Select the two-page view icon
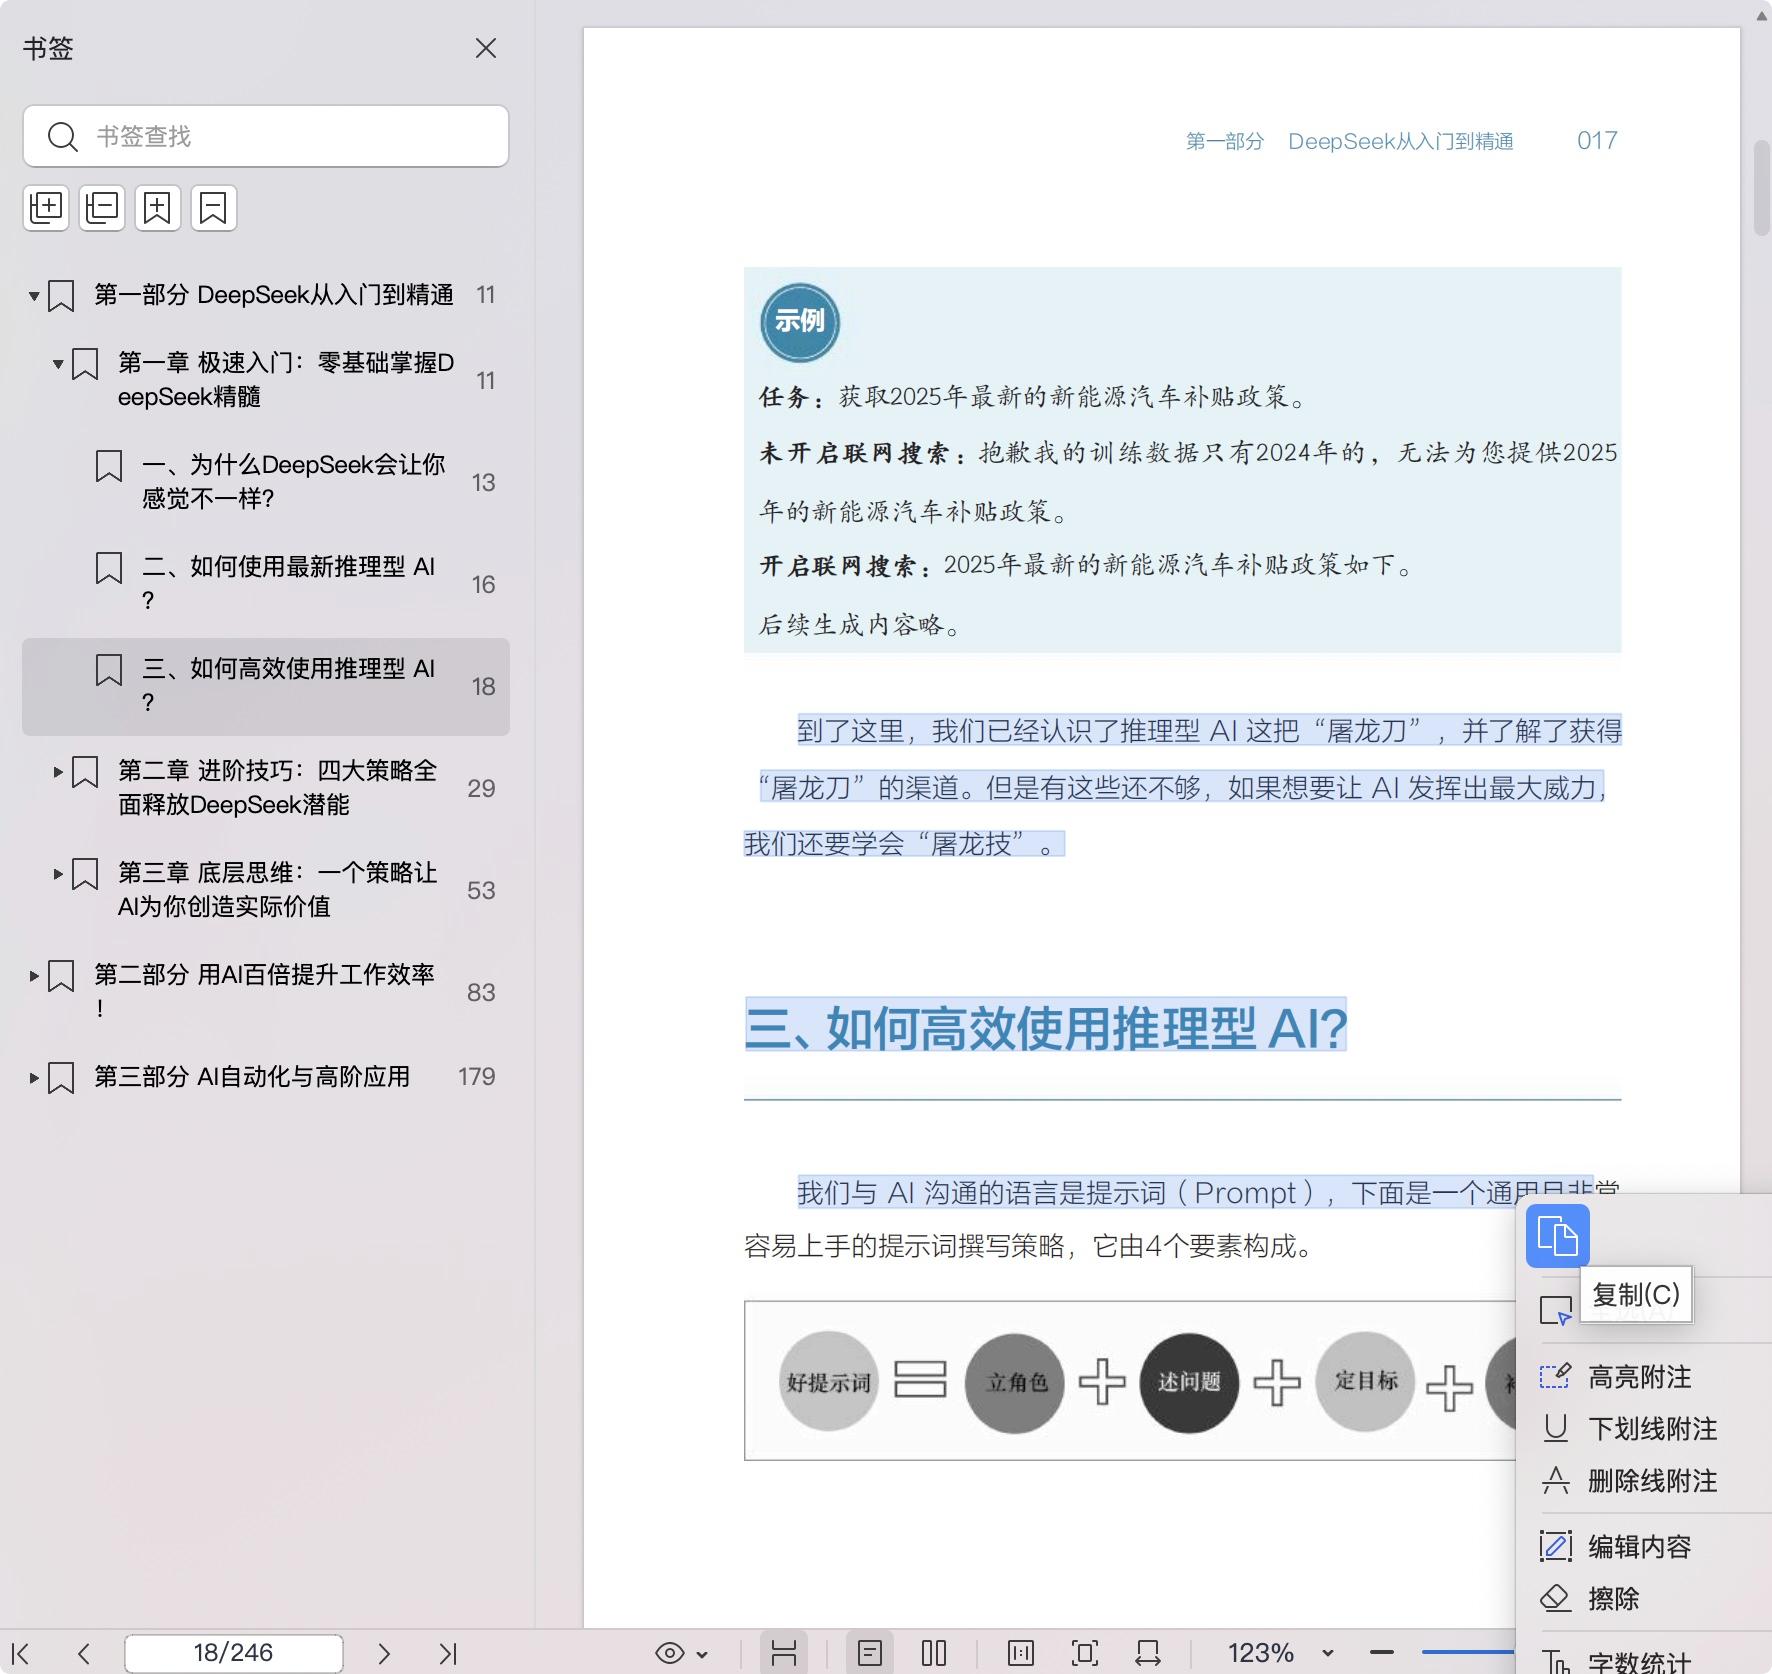The height and width of the screenshot is (1674, 1772). click(932, 1653)
